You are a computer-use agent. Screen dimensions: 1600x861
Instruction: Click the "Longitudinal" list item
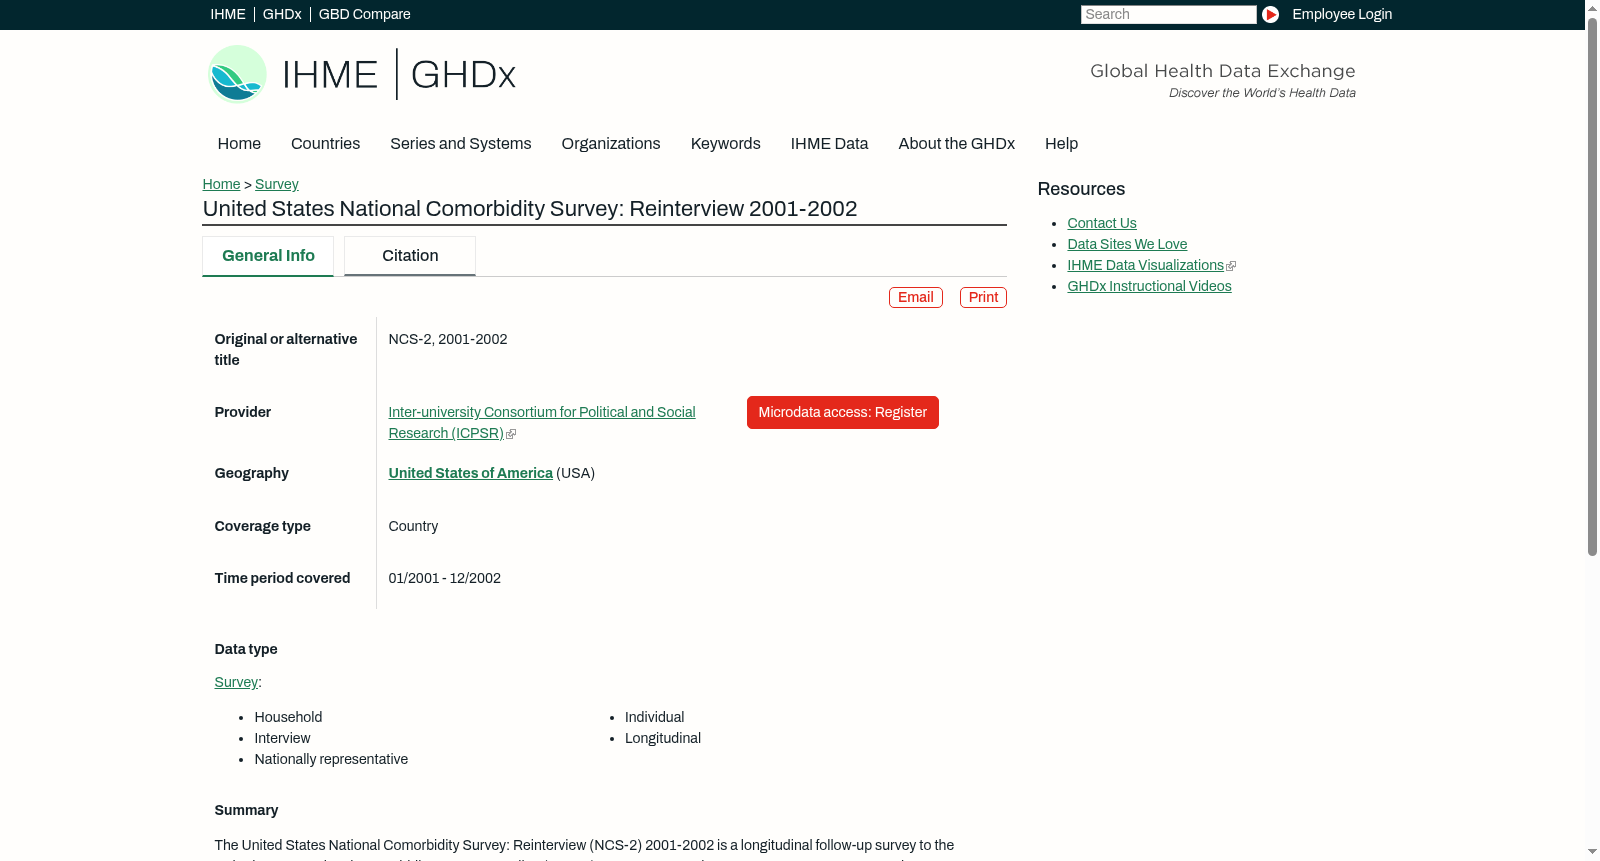coord(663,739)
